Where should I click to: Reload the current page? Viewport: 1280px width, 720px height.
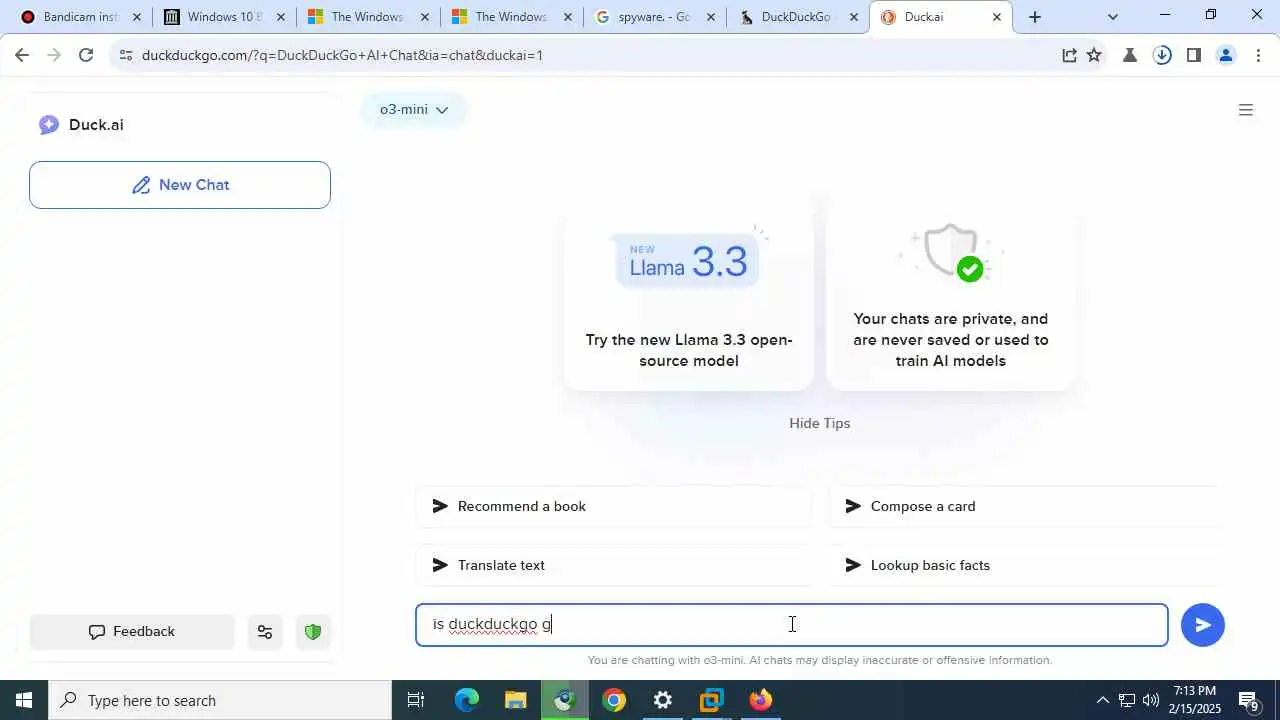[86, 55]
